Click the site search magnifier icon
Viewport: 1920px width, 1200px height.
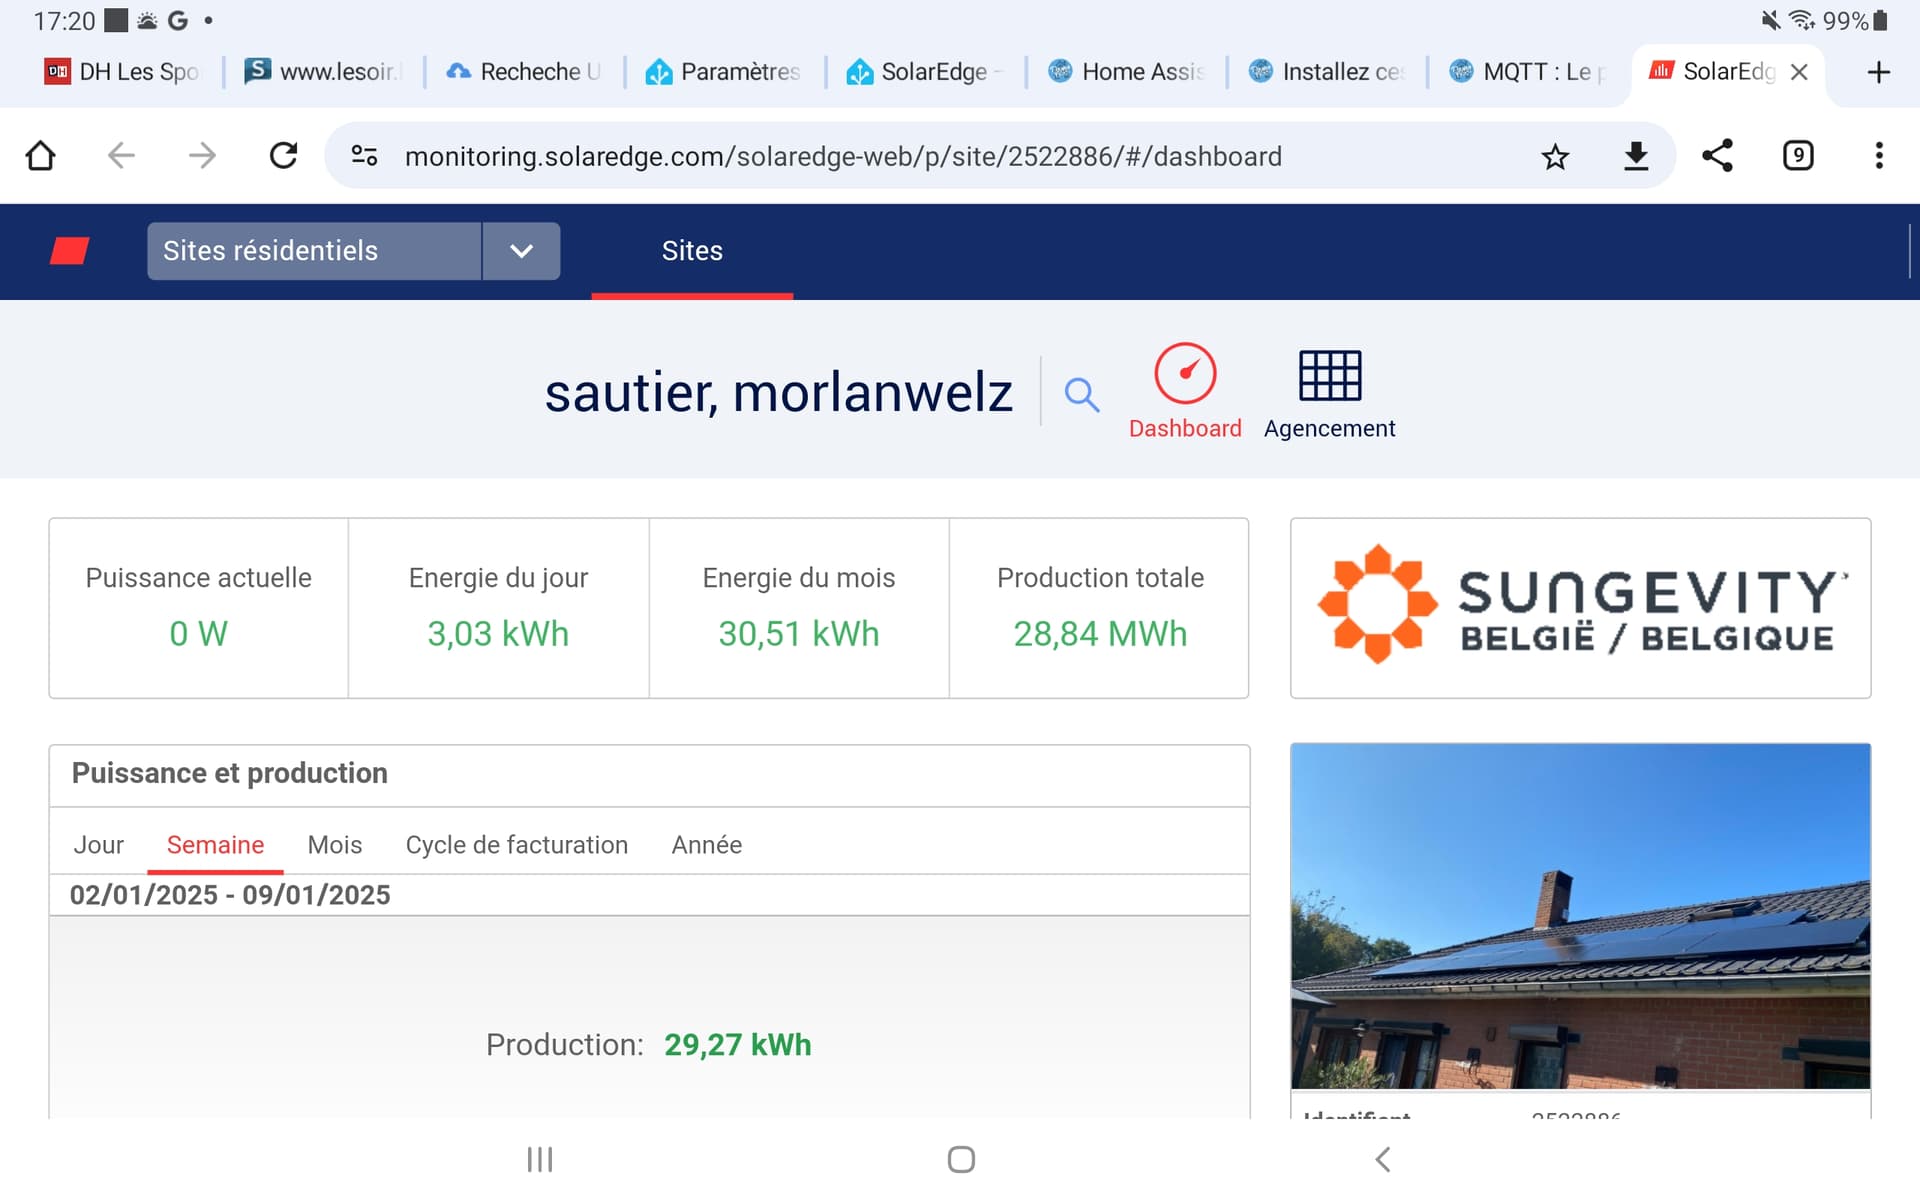(1081, 394)
